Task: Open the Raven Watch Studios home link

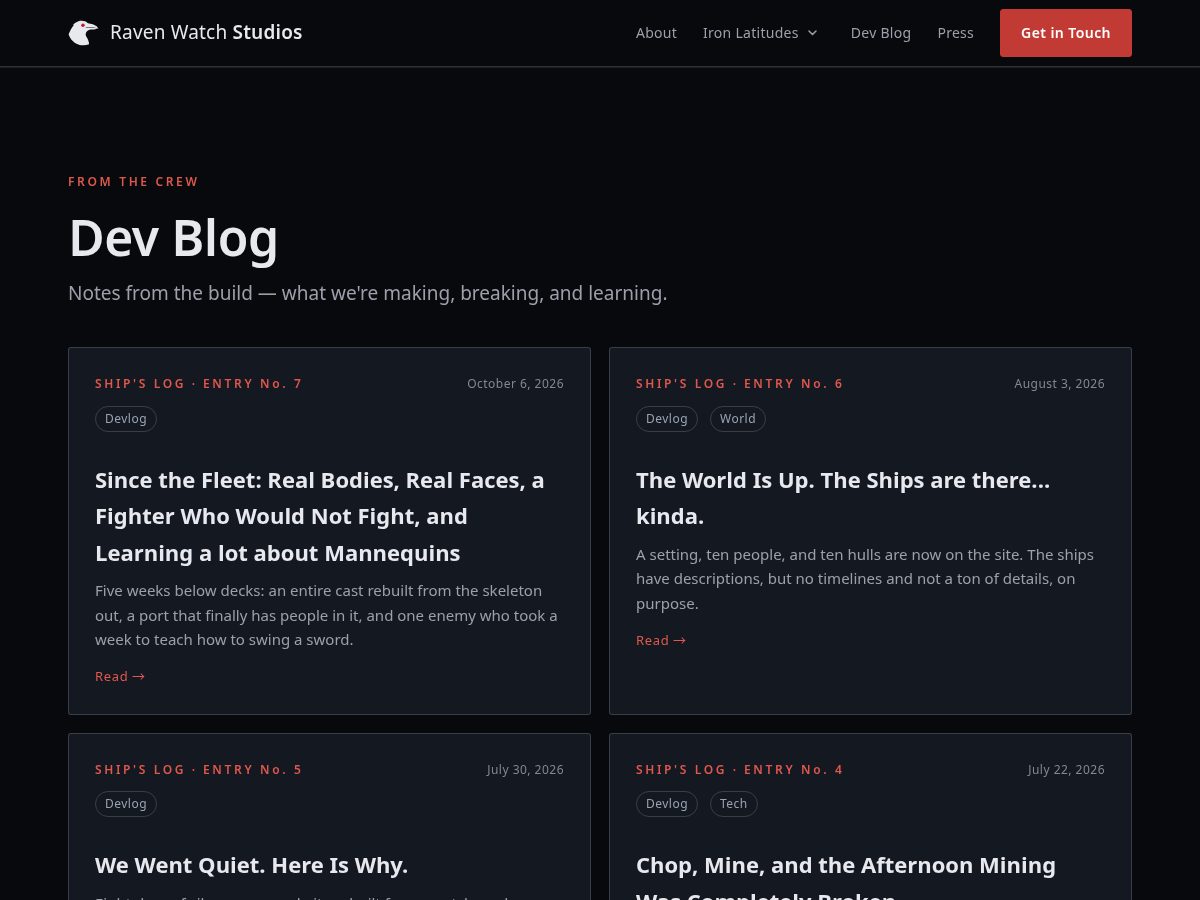Action: 185,33
